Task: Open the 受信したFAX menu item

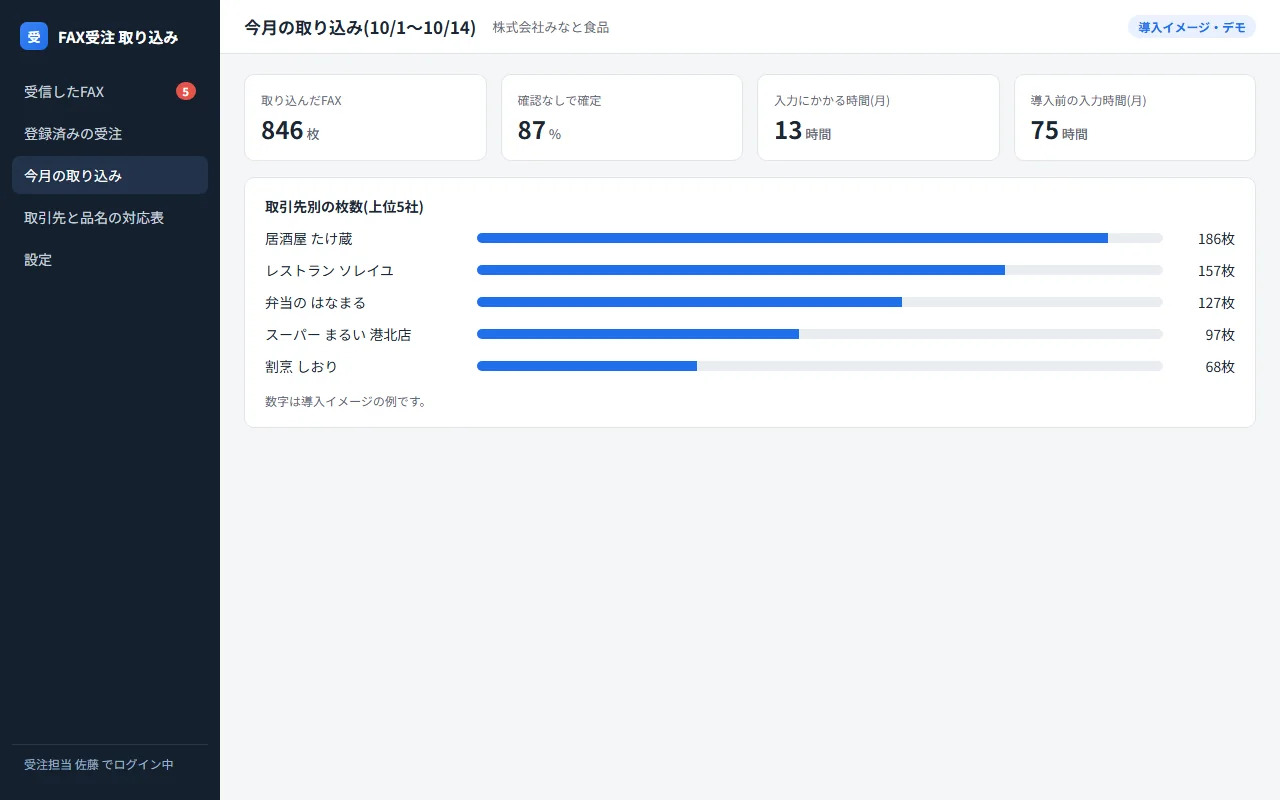Action: (x=110, y=91)
